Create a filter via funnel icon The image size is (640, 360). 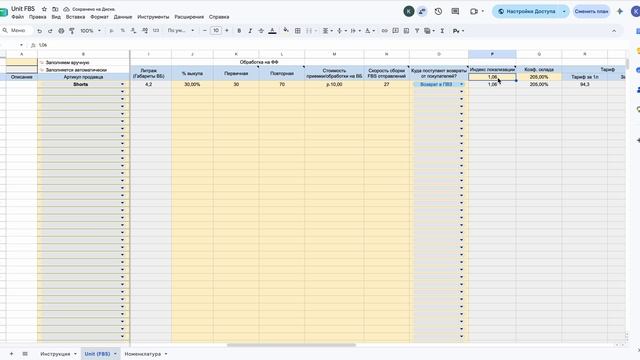pos(417,31)
